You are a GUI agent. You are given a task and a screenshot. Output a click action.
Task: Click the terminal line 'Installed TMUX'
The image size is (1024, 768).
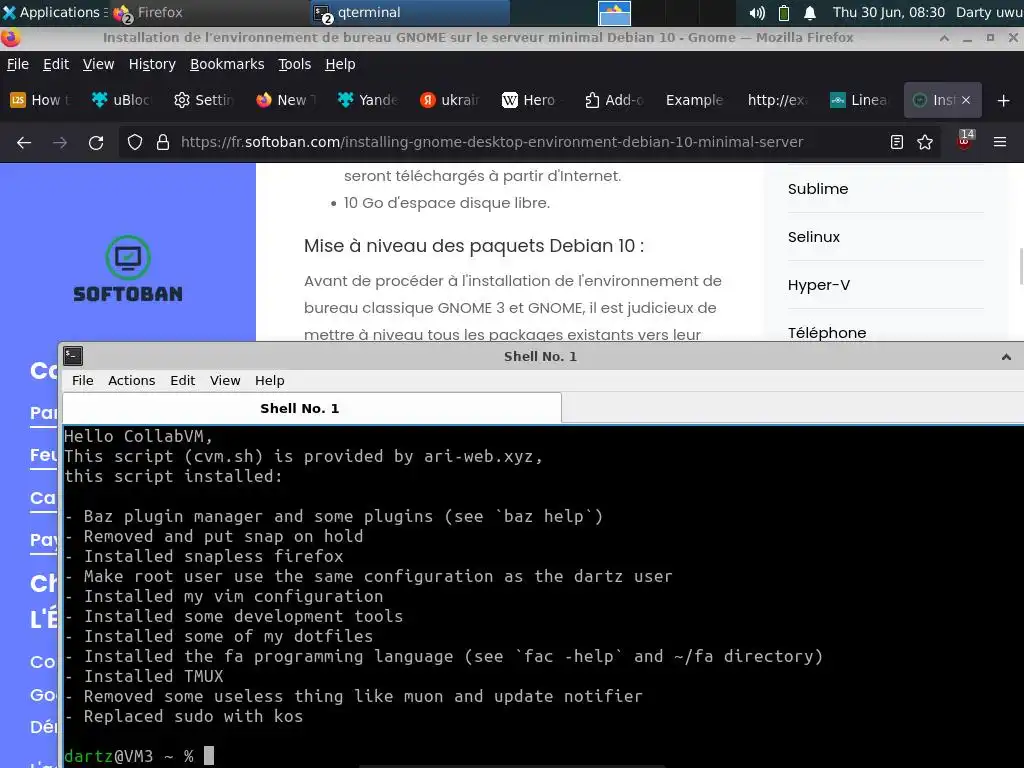click(153, 677)
